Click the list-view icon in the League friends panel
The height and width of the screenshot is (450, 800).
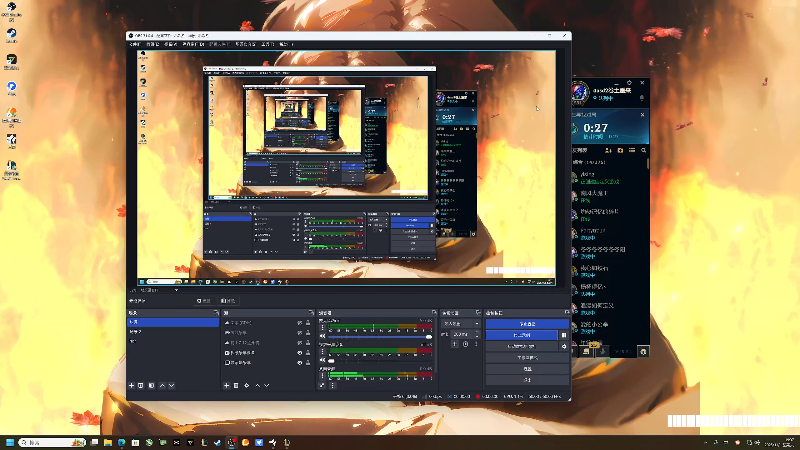(x=632, y=151)
